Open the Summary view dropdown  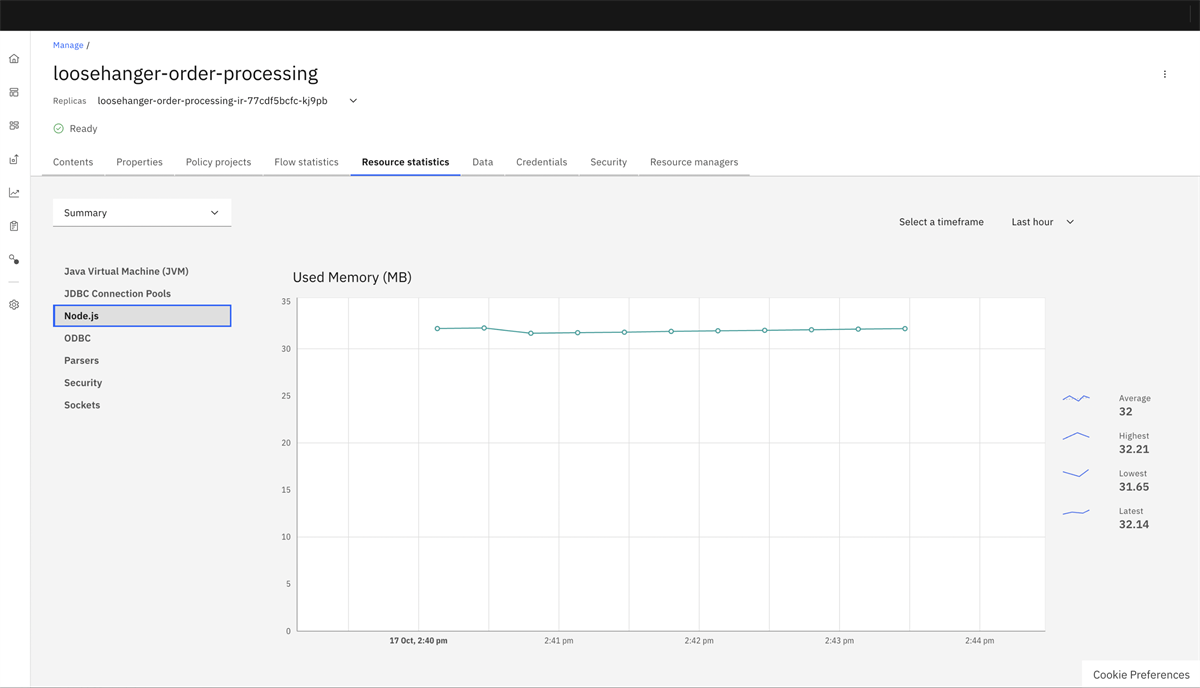pos(141,212)
